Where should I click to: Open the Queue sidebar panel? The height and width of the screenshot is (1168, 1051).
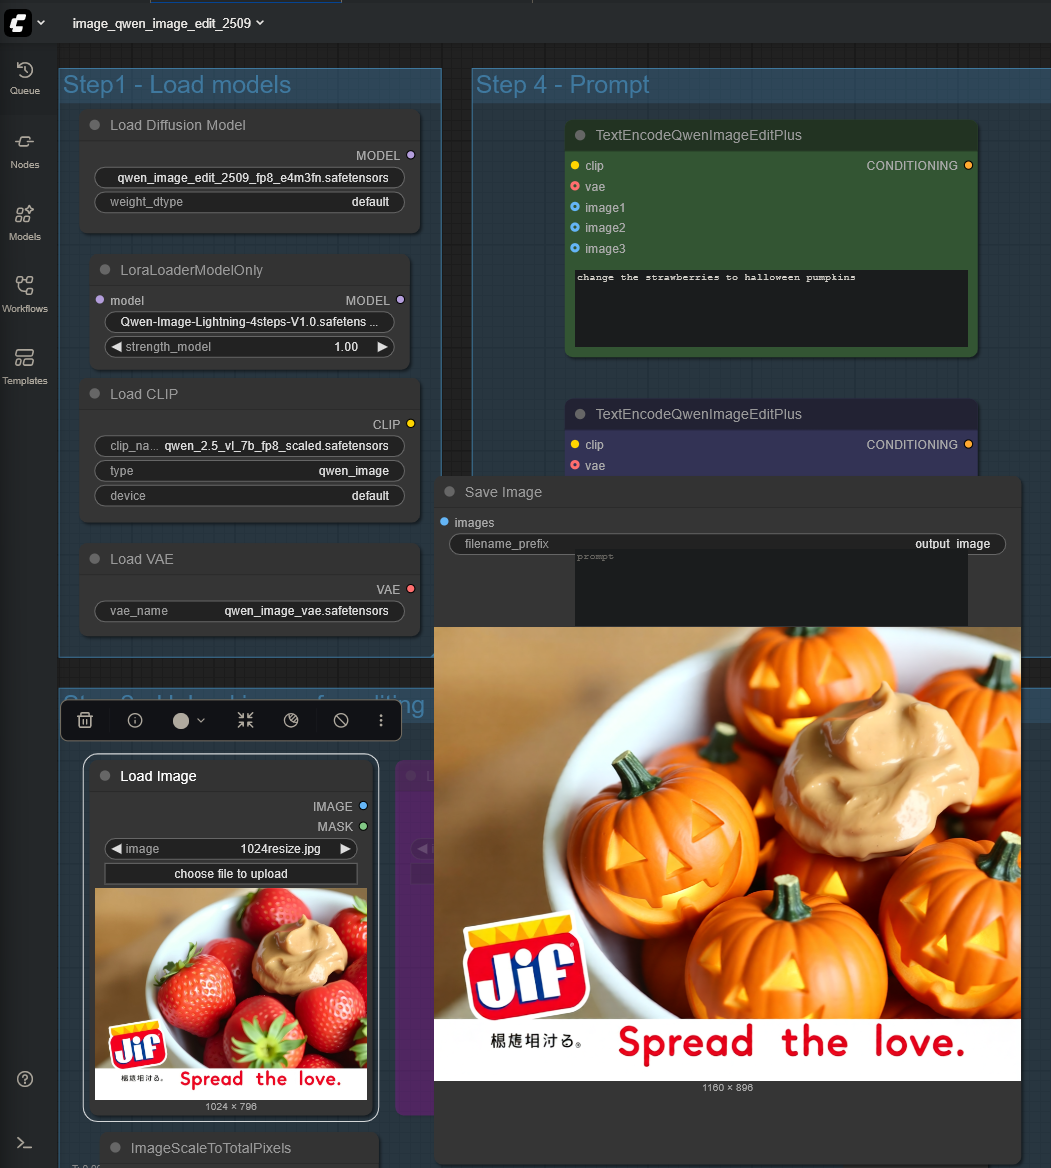(x=25, y=78)
